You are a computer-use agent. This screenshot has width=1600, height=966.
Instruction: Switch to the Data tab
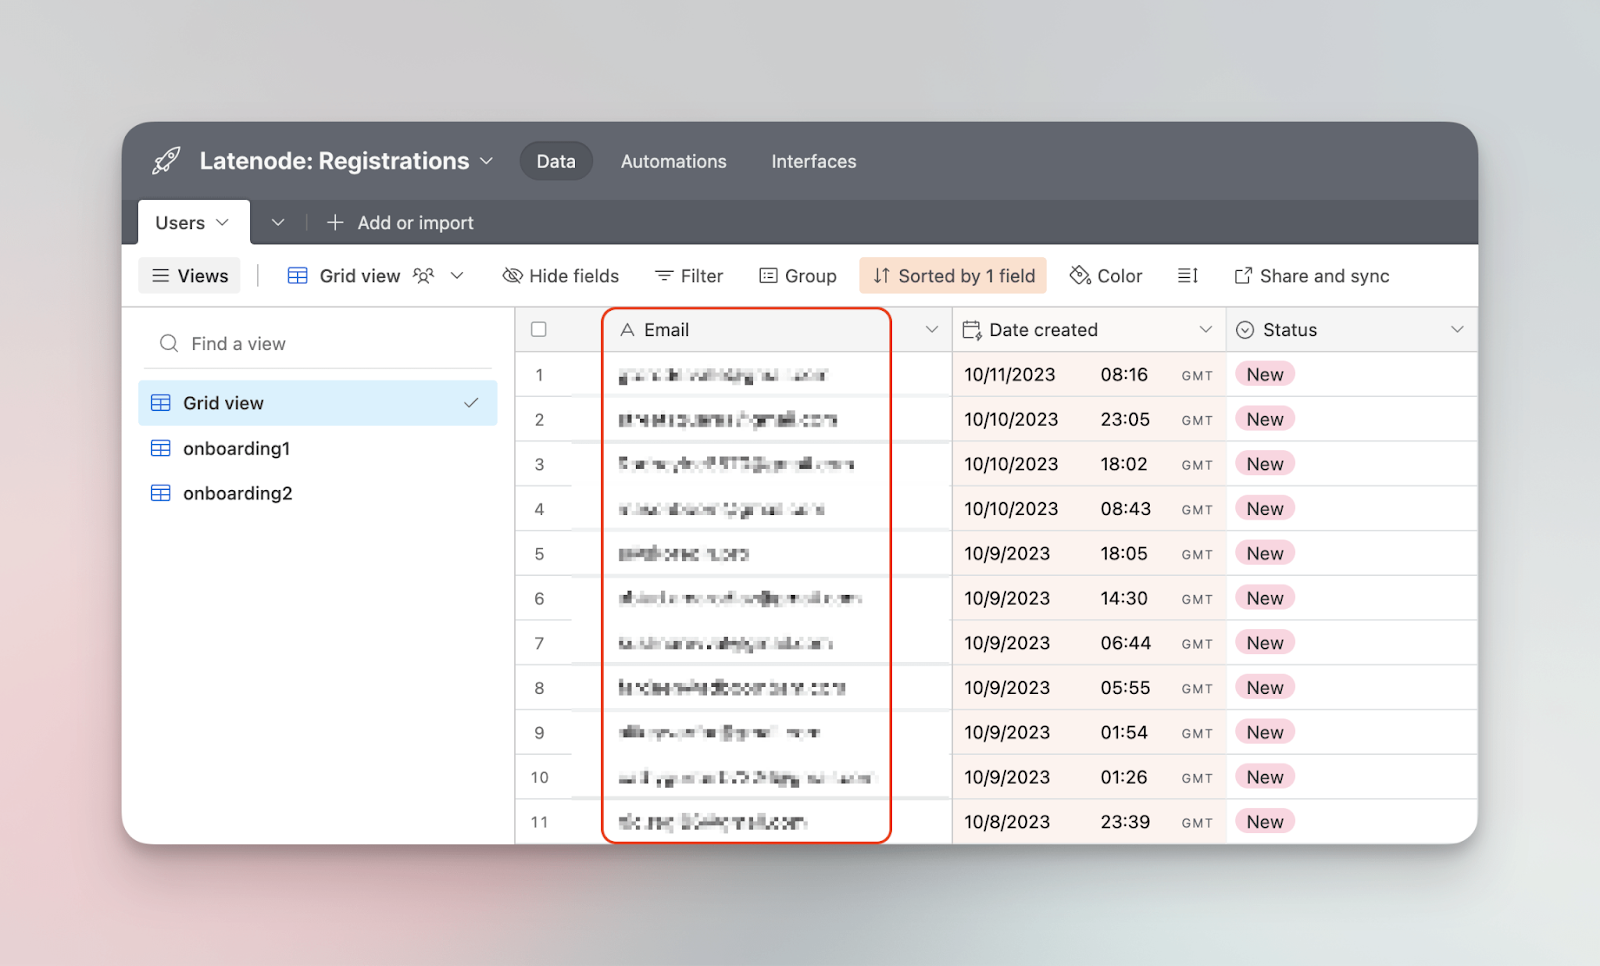coord(556,161)
